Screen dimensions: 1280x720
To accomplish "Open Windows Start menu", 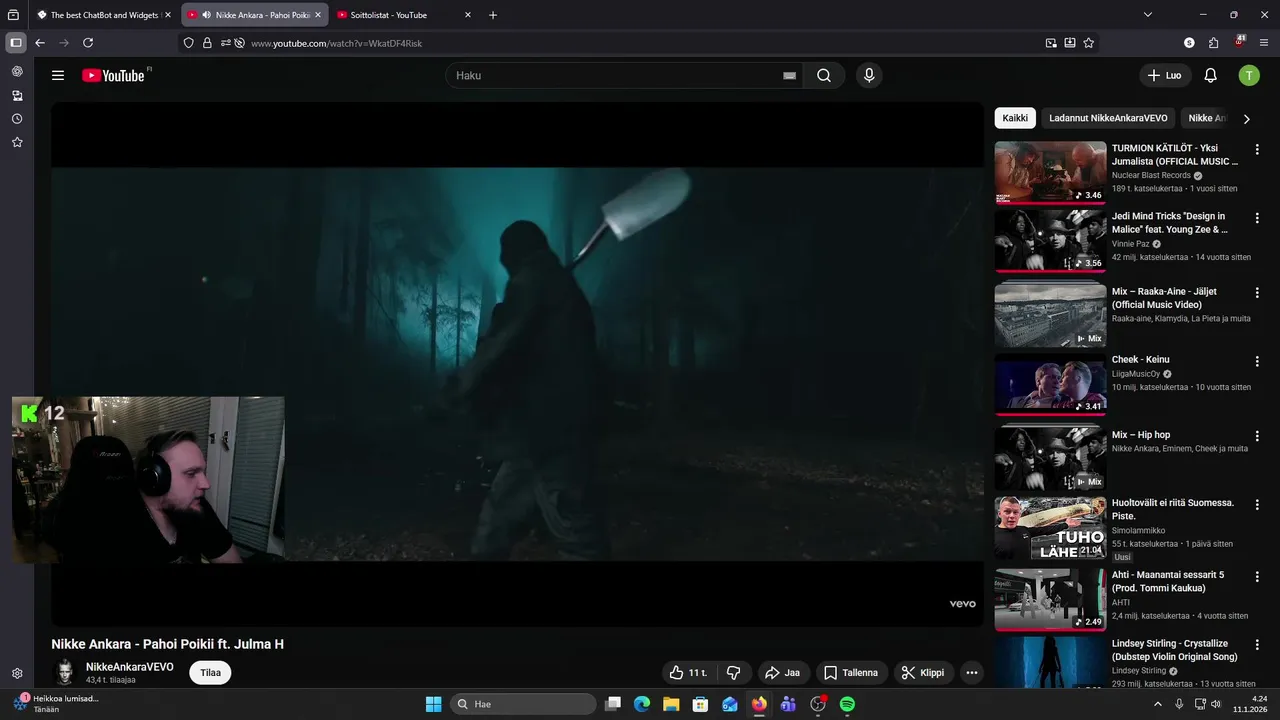I will pos(433,704).
